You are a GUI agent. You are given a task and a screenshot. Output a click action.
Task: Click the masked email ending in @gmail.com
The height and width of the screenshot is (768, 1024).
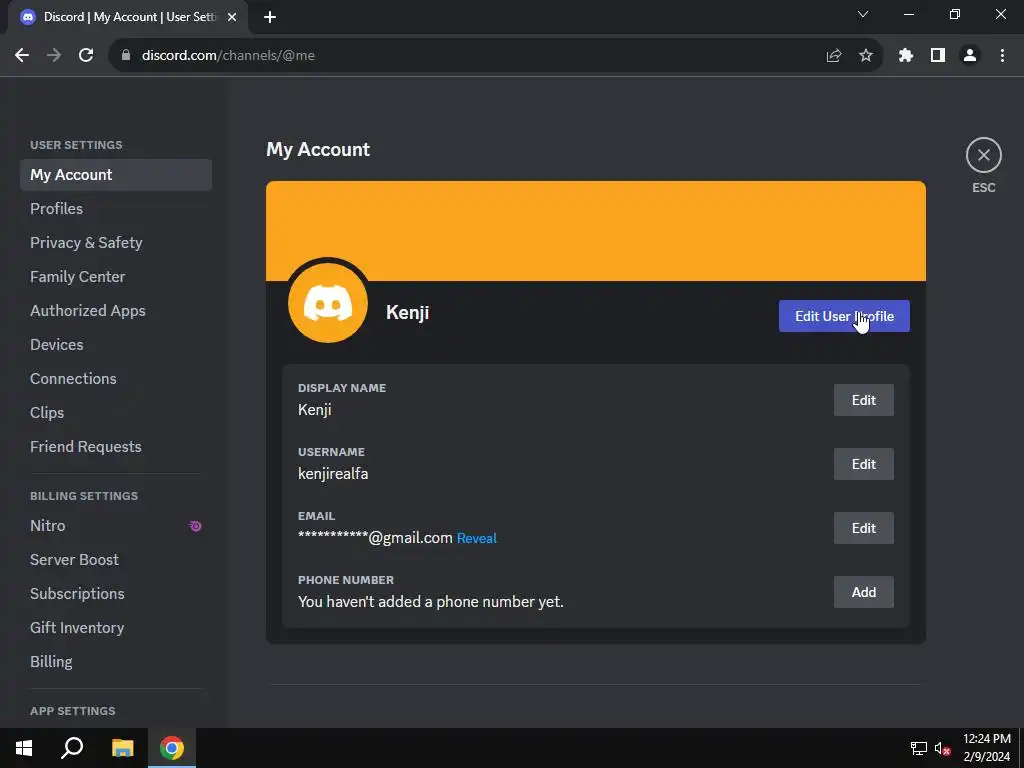click(x=376, y=538)
